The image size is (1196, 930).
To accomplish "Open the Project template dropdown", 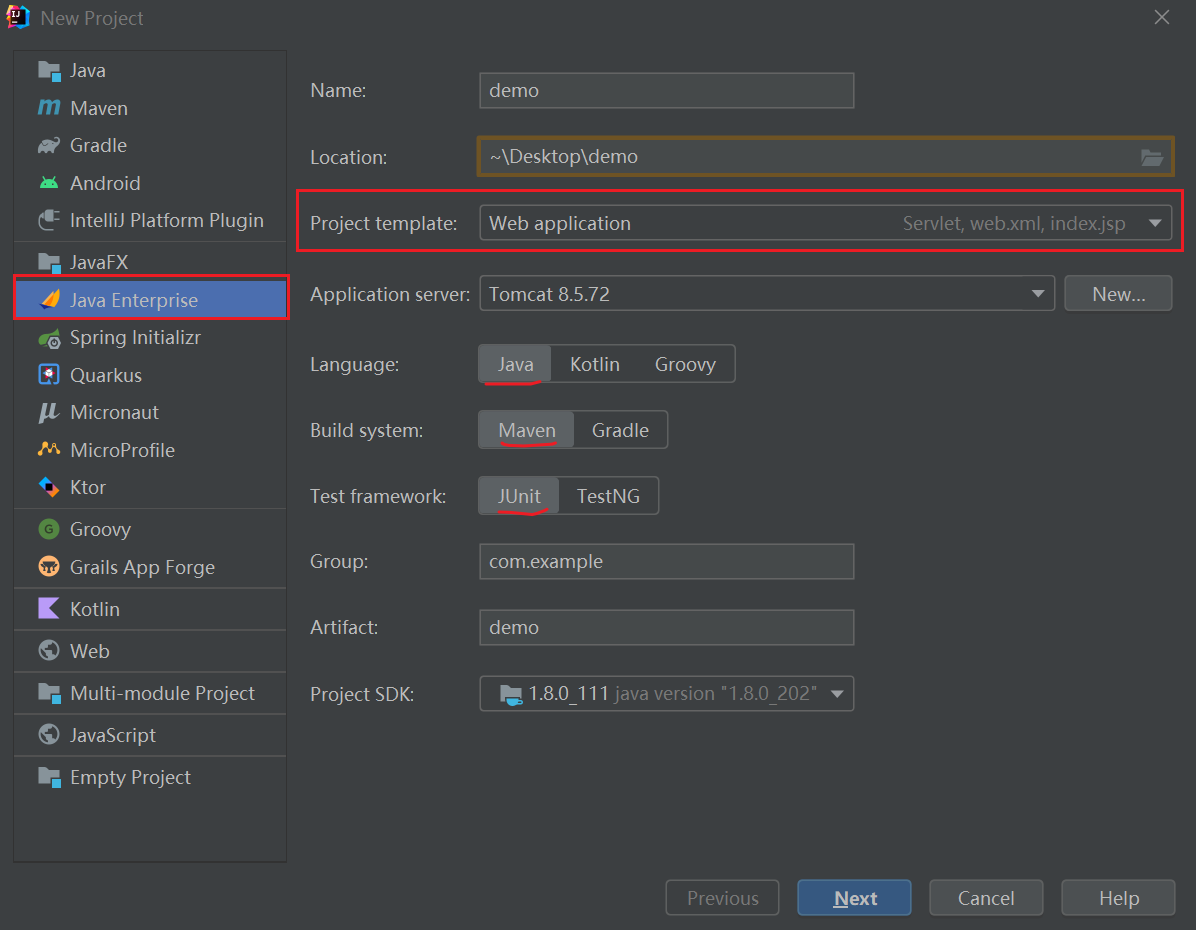I will (x=825, y=223).
